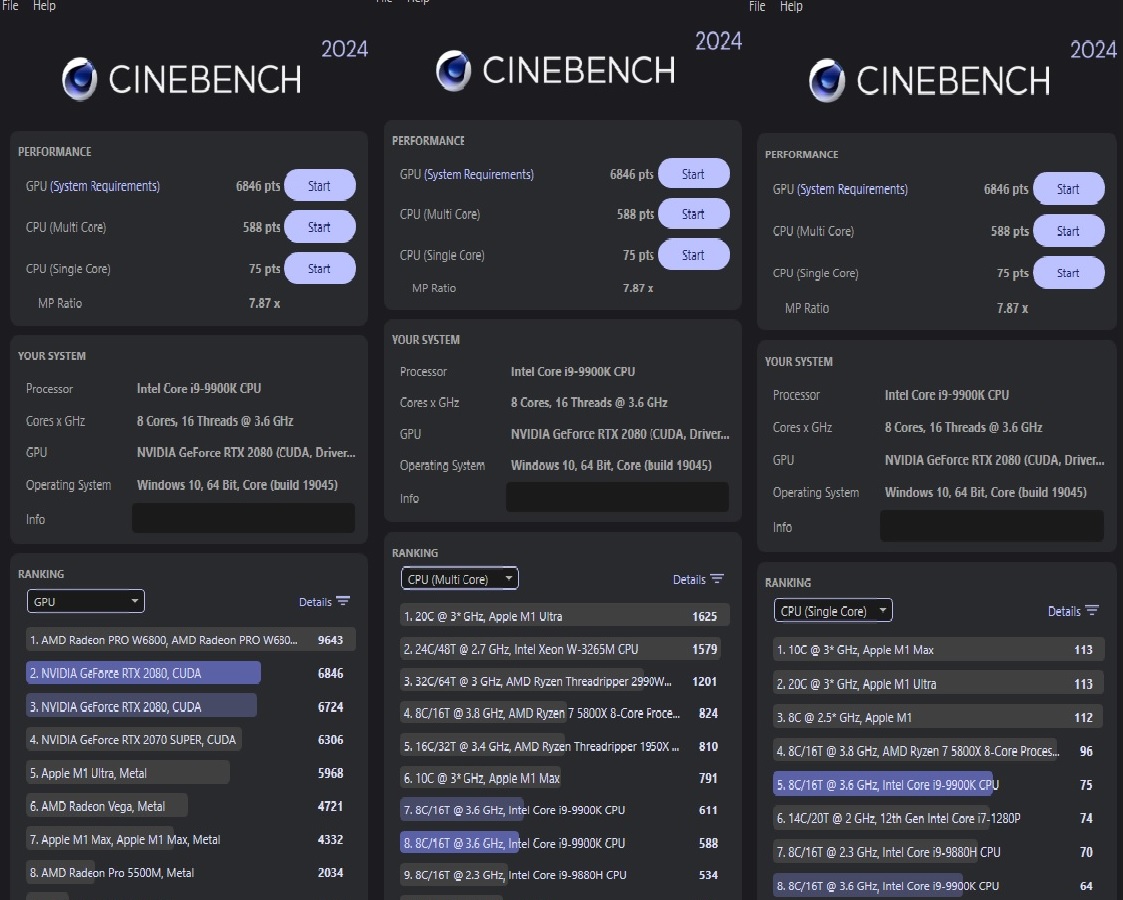Start CPU Multi Core test in middle window
The width and height of the screenshot is (1123, 900).
click(693, 214)
